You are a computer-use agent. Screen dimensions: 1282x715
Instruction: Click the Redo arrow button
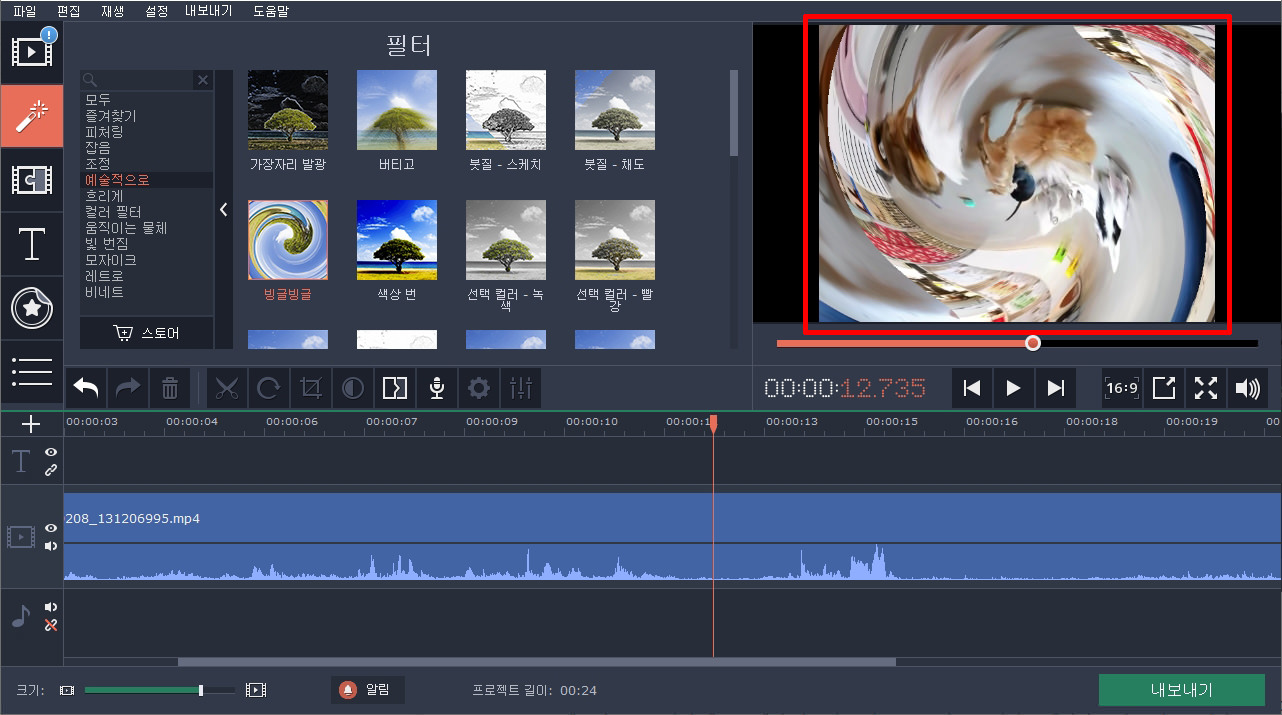(129, 388)
